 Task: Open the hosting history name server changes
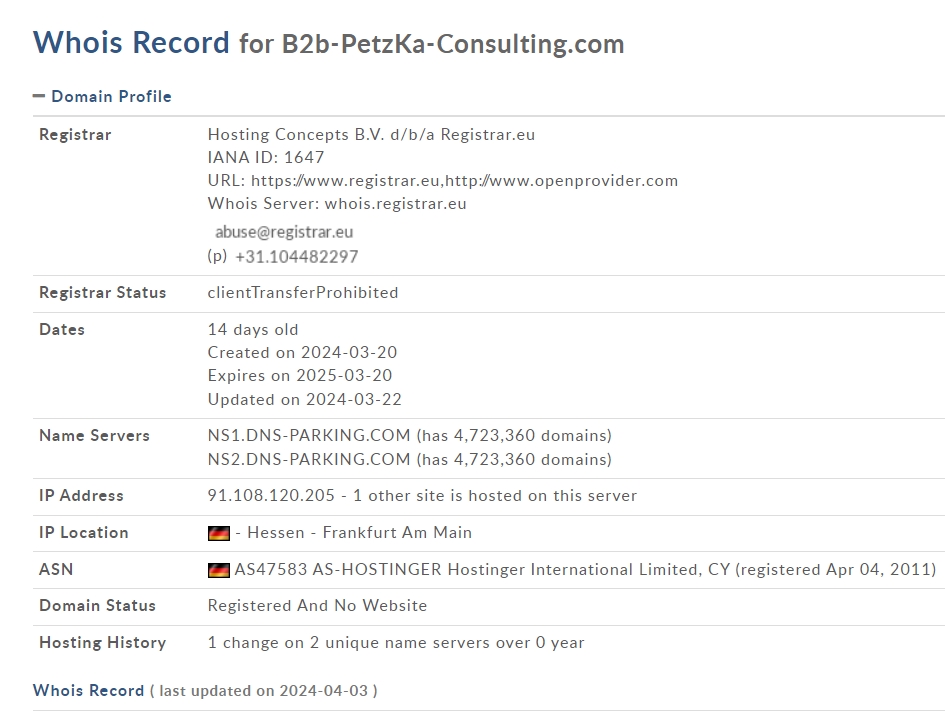pyautogui.click(x=396, y=643)
